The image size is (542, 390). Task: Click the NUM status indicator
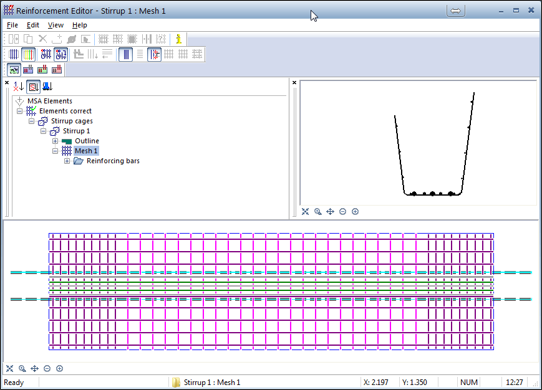click(469, 382)
